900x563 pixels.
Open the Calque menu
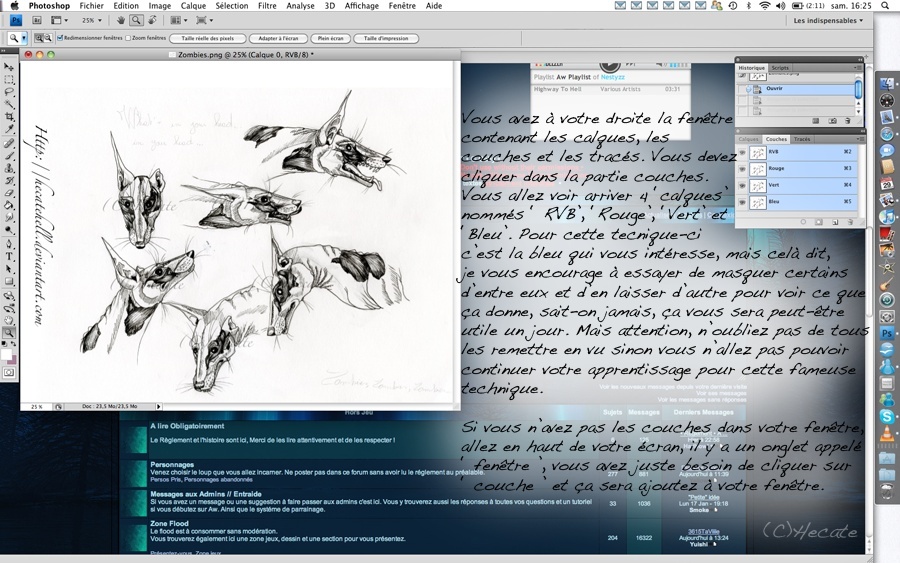click(193, 6)
